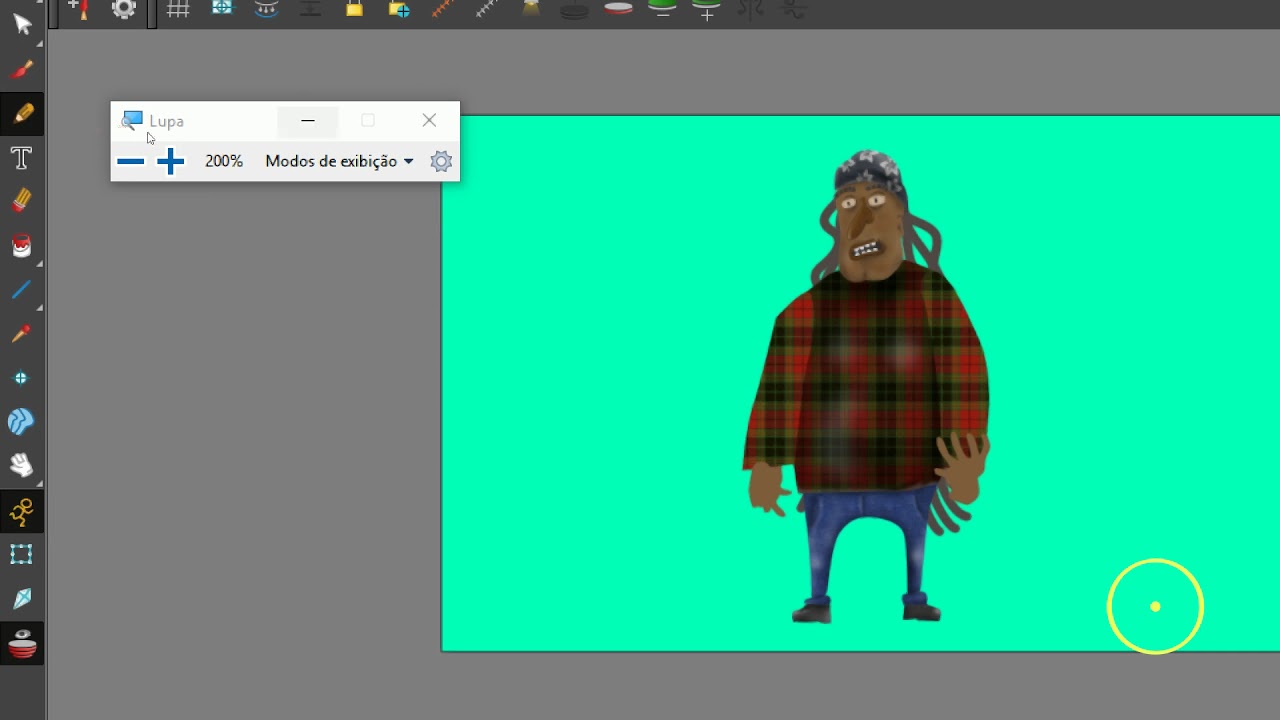
Task: Open the Modos de exibição dropdown
Action: point(339,161)
